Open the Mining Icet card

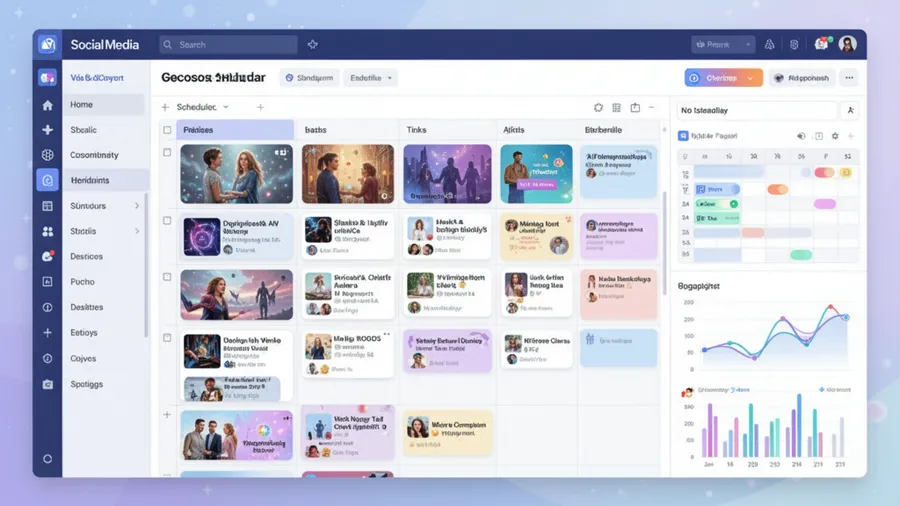point(536,236)
